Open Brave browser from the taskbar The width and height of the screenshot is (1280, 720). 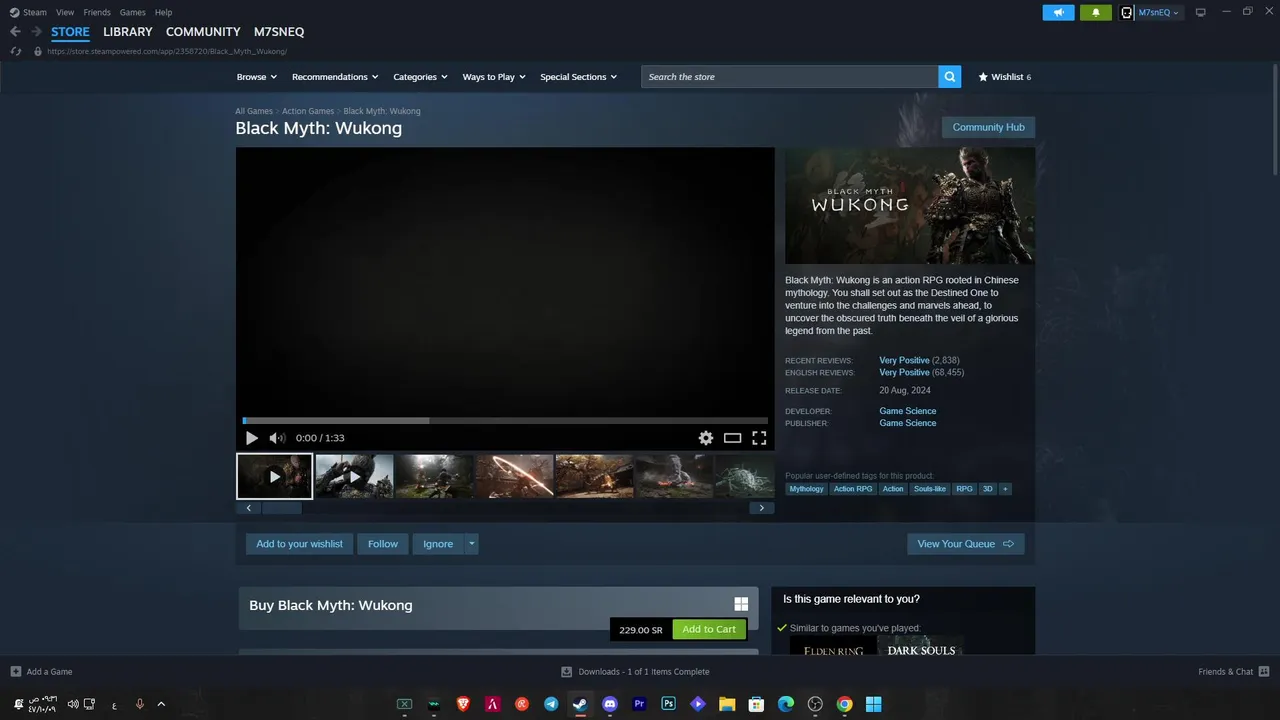463,704
